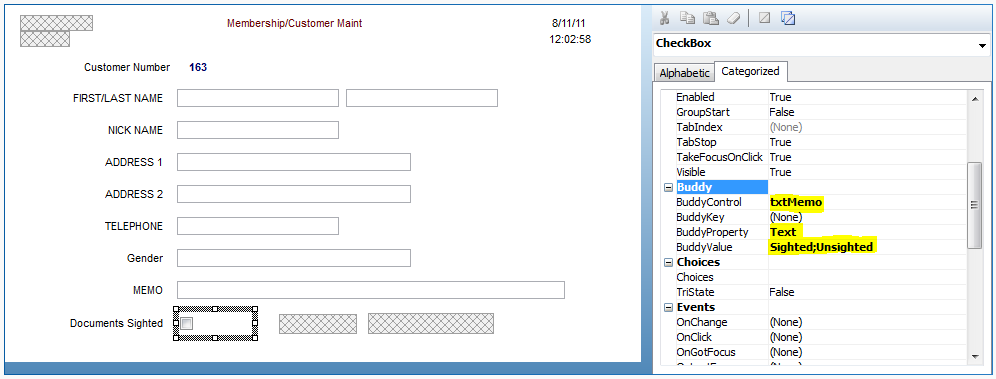Click the TakeFocusOnClick True value
996x379 pixels.
[x=780, y=157]
